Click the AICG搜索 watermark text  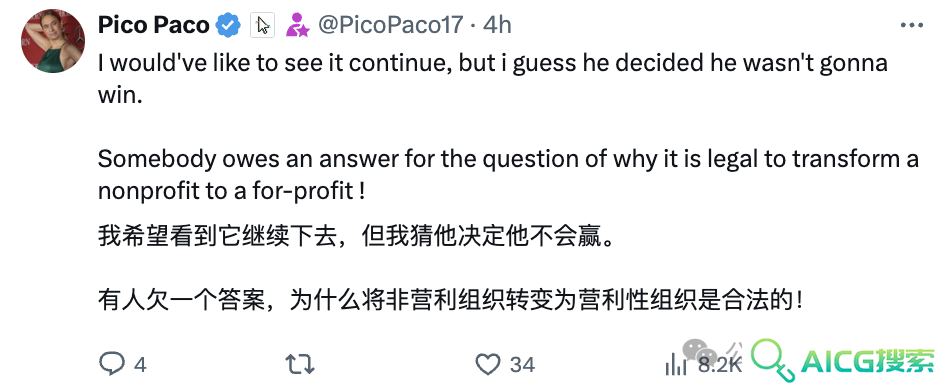pyautogui.click(x=869, y=361)
